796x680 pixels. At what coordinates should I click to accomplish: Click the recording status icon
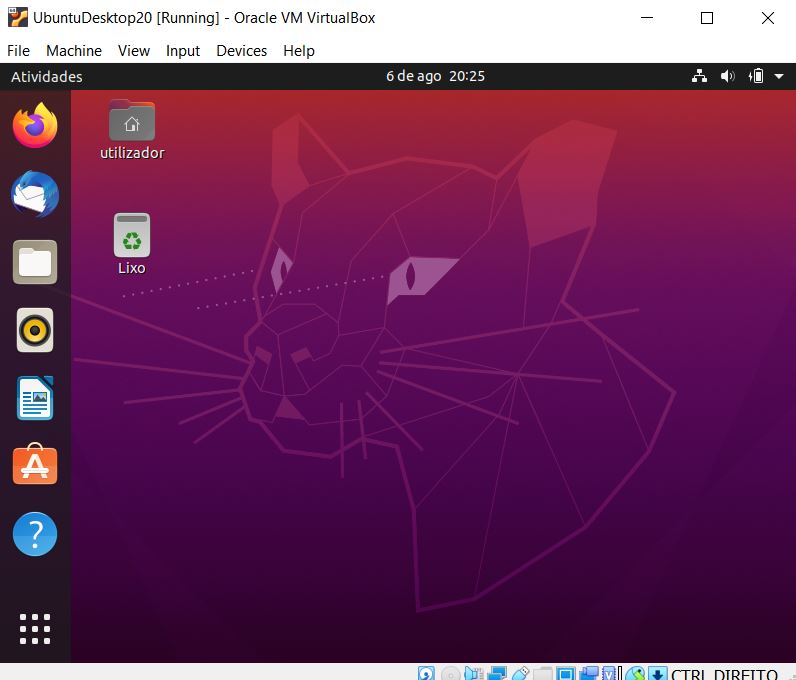[589, 673]
